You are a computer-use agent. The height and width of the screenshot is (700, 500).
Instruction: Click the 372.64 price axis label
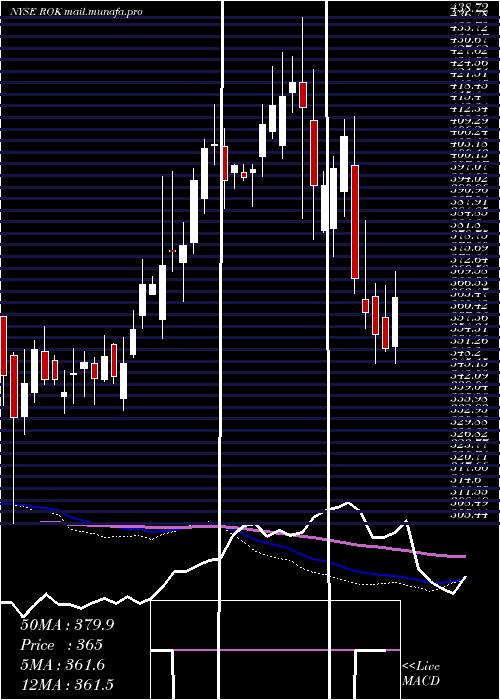pyautogui.click(x=469, y=260)
